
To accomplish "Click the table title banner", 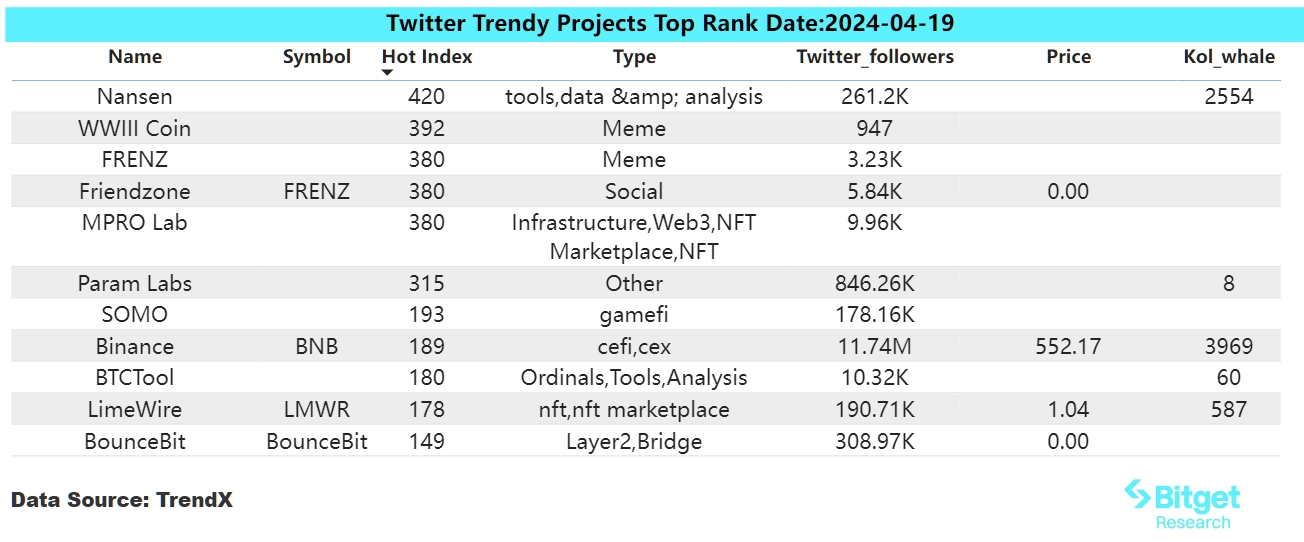I will (652, 22).
